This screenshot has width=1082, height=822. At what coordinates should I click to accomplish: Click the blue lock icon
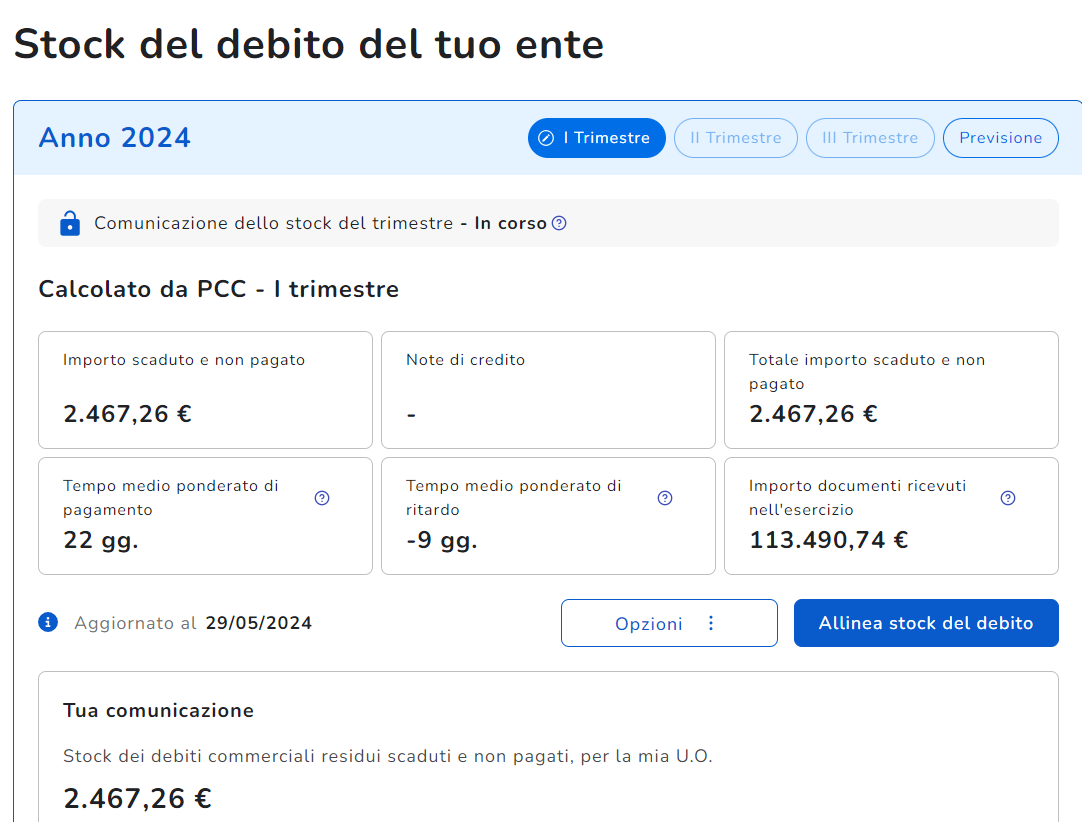point(69,223)
